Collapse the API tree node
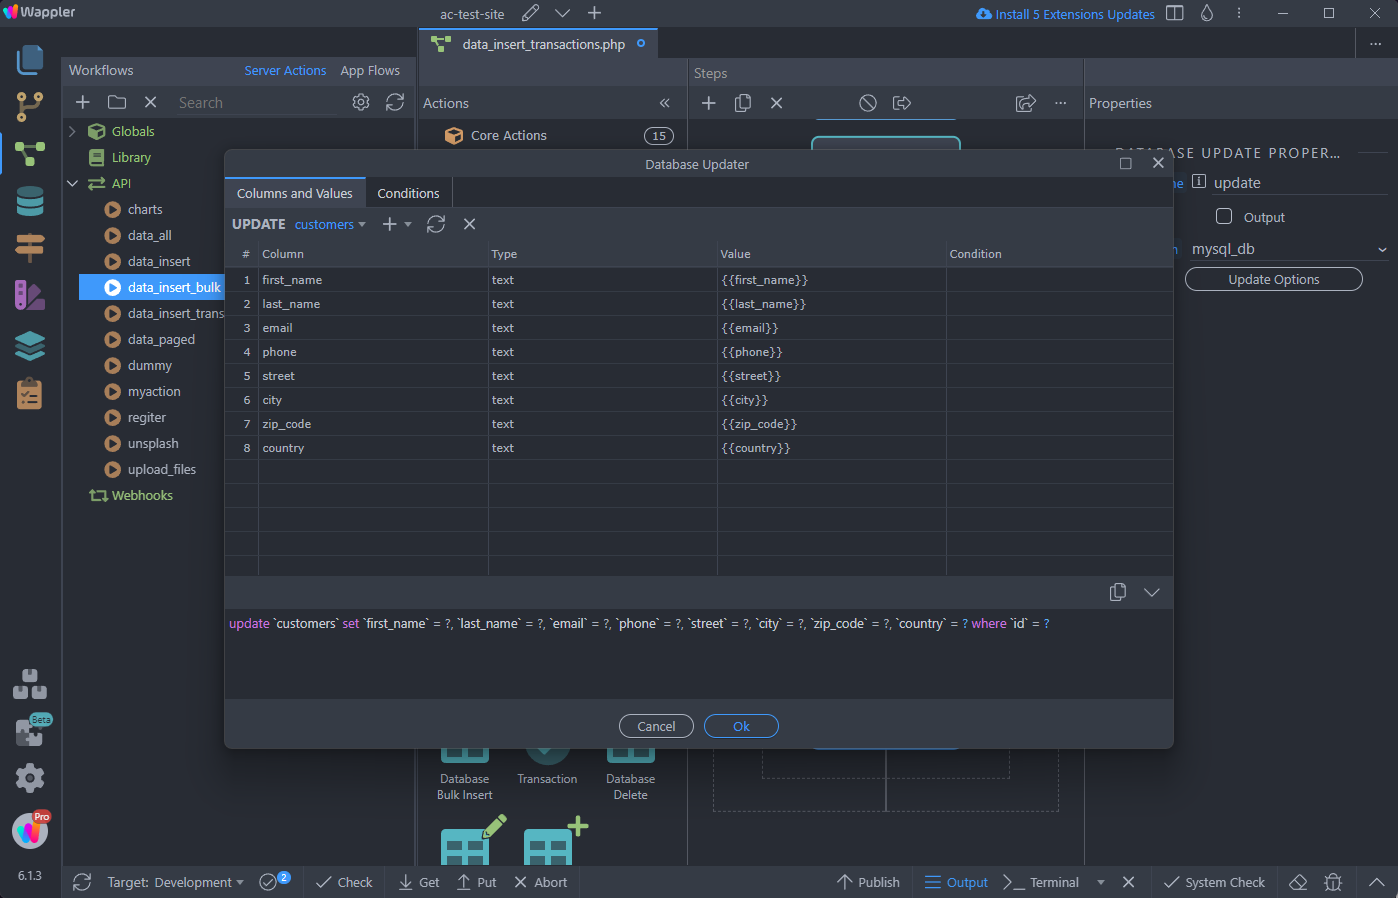1398x898 pixels. click(x=72, y=183)
